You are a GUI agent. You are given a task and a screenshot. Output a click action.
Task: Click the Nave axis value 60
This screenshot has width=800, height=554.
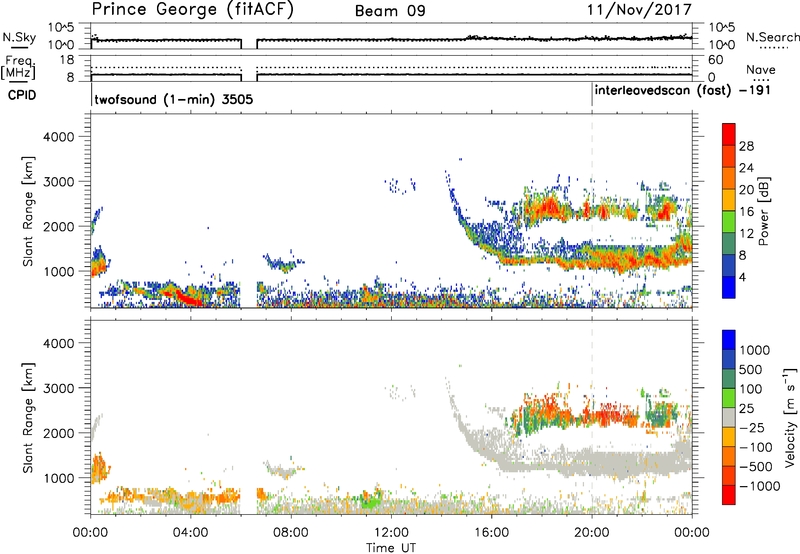click(x=716, y=60)
